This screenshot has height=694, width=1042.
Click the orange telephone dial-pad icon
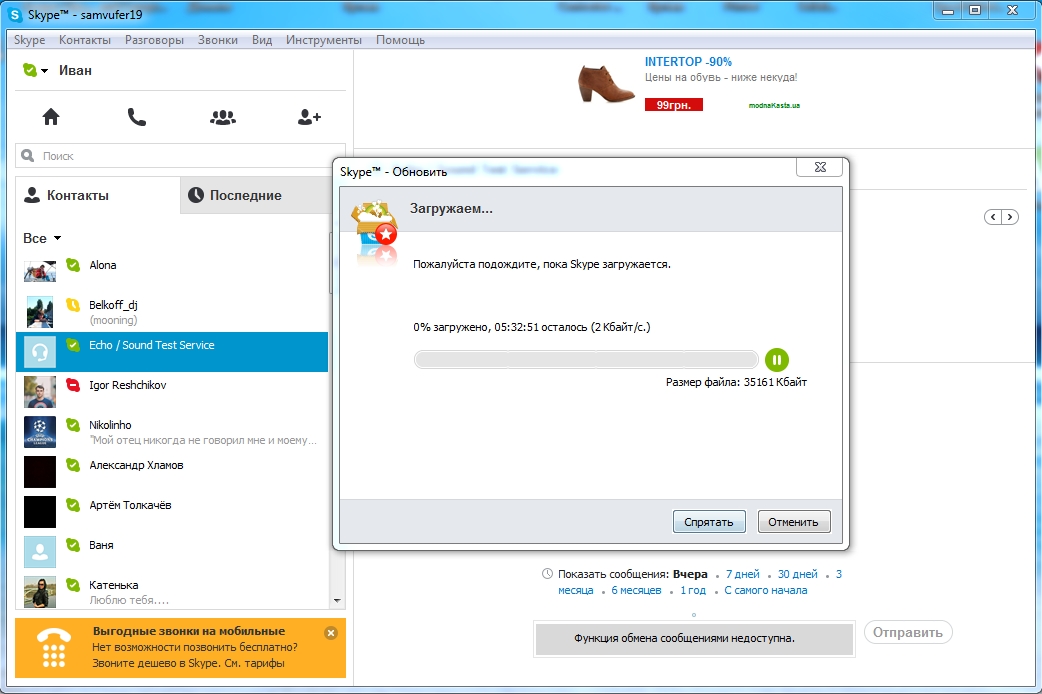(54, 647)
